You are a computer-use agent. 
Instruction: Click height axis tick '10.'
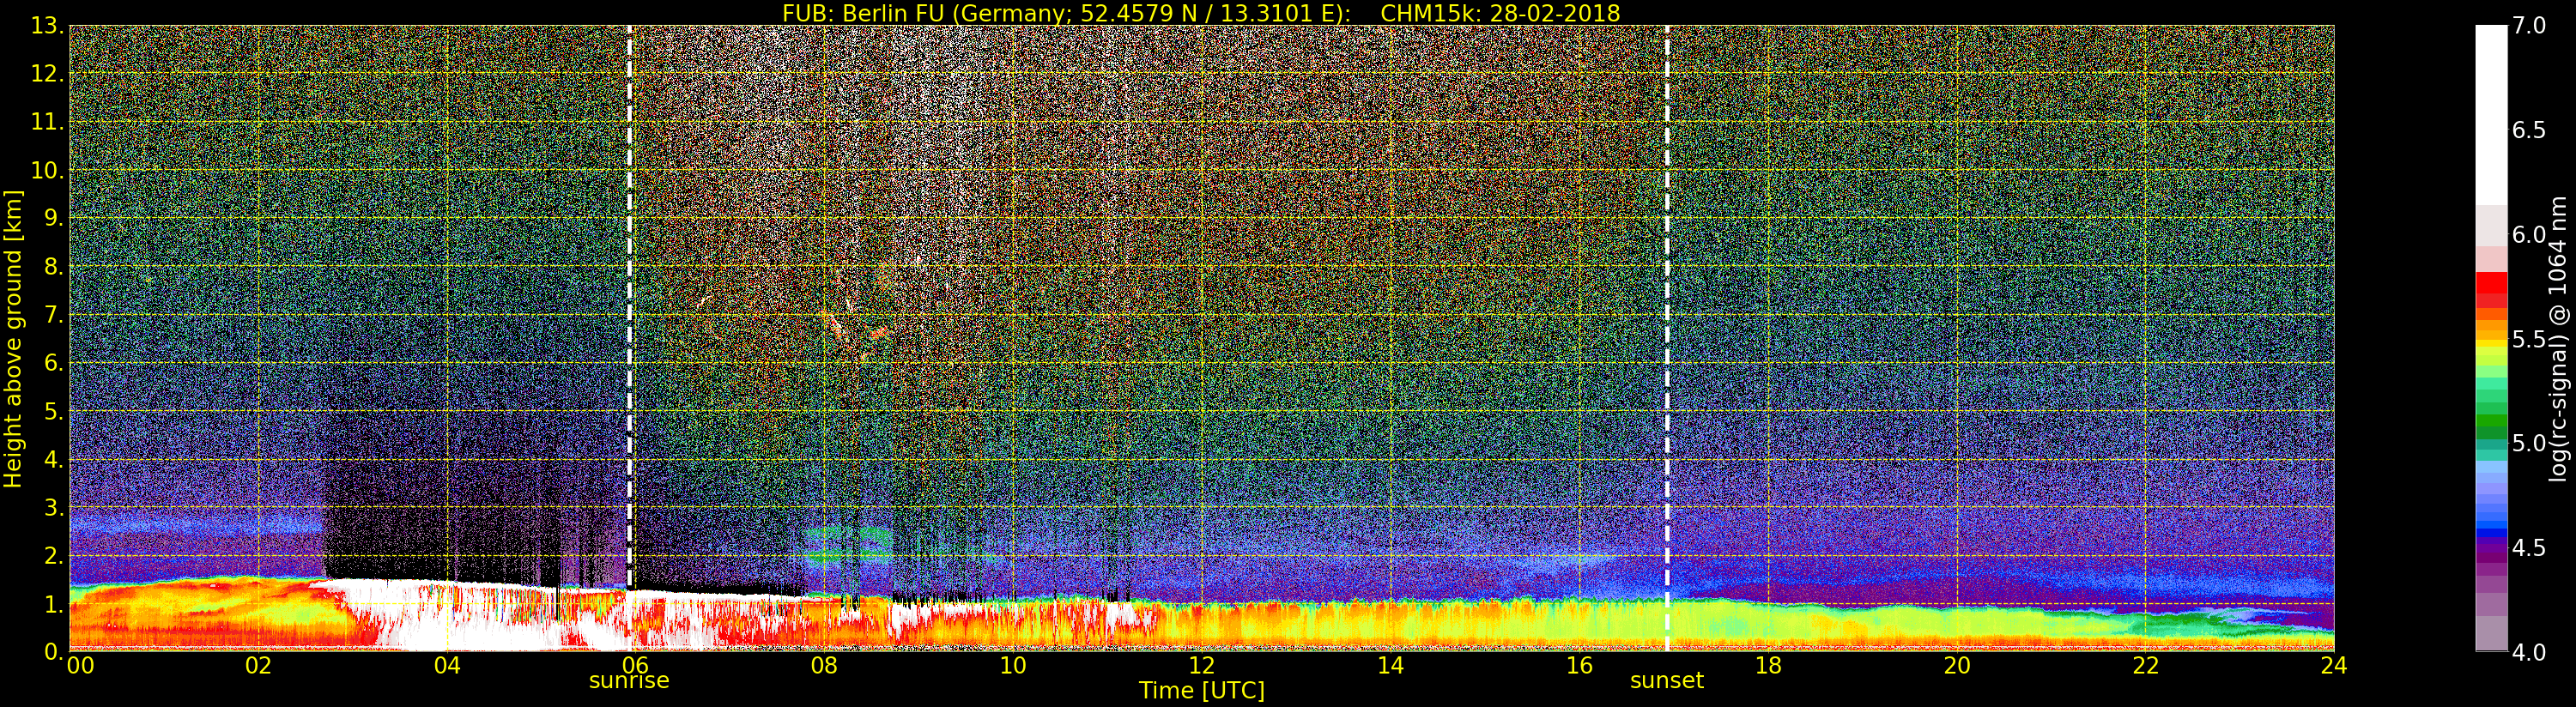click(x=47, y=170)
